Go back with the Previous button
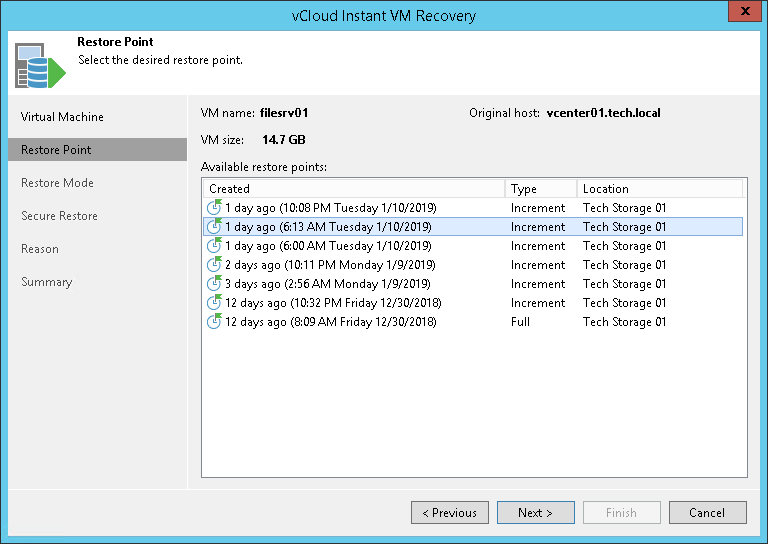This screenshot has width=768, height=544. click(x=449, y=513)
